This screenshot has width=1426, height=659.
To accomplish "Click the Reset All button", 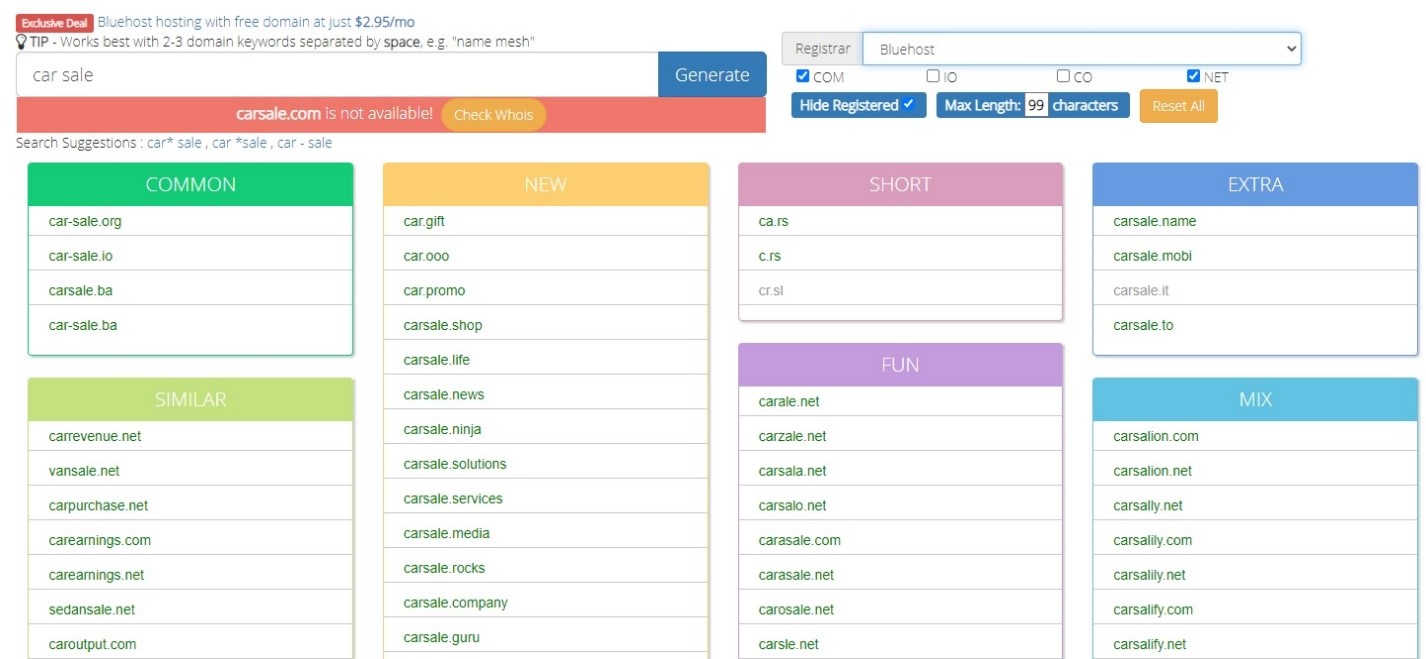I will click(1178, 106).
